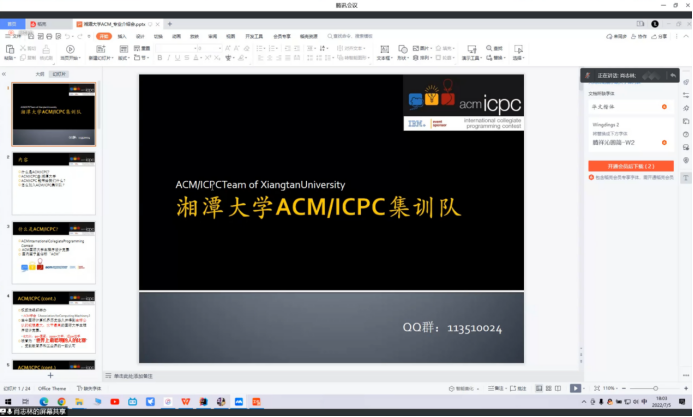The image size is (693, 417).
Task: Open the Windows Start menu
Action: click(x=8, y=402)
